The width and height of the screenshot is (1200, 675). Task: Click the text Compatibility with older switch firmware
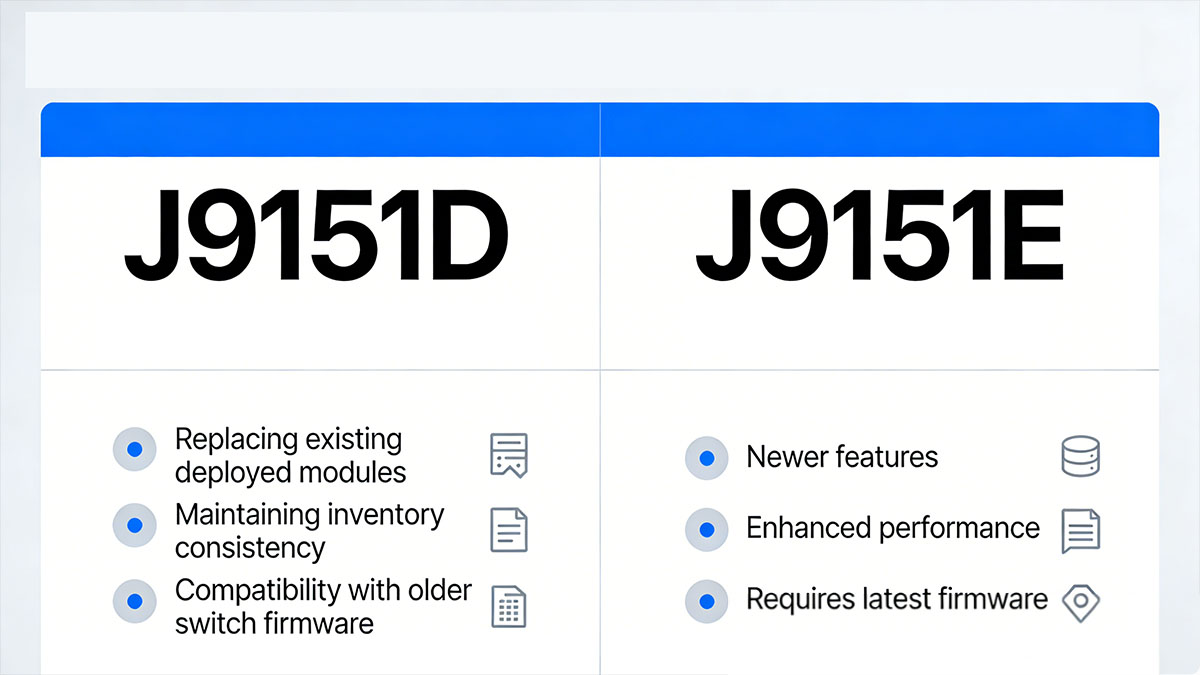pyautogui.click(x=323, y=606)
